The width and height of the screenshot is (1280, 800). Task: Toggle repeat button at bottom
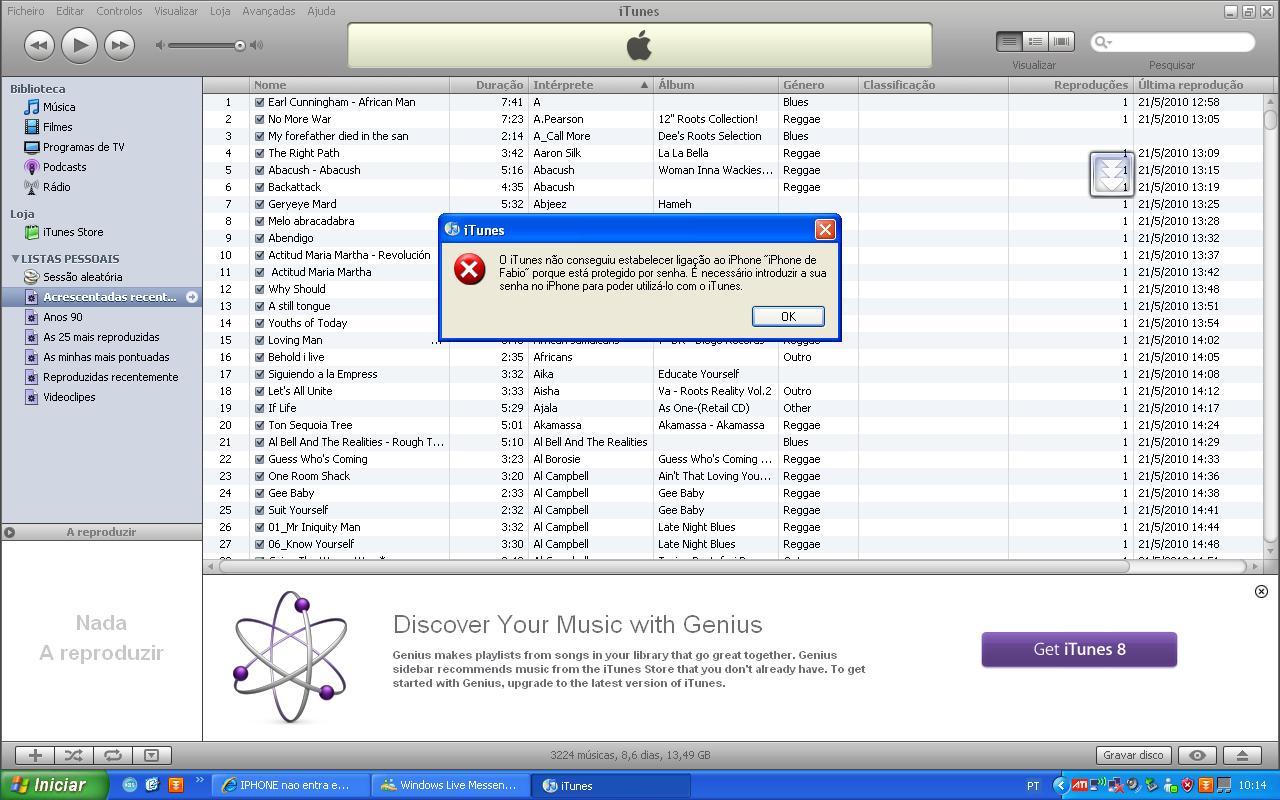pyautogui.click(x=113, y=755)
